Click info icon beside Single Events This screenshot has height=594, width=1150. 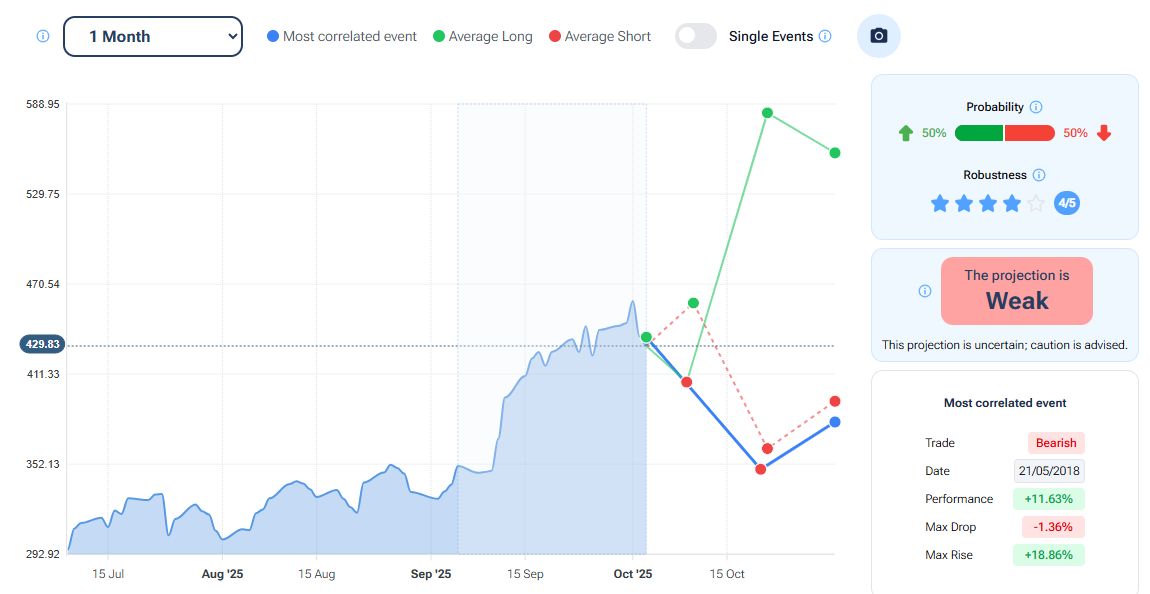coord(825,36)
